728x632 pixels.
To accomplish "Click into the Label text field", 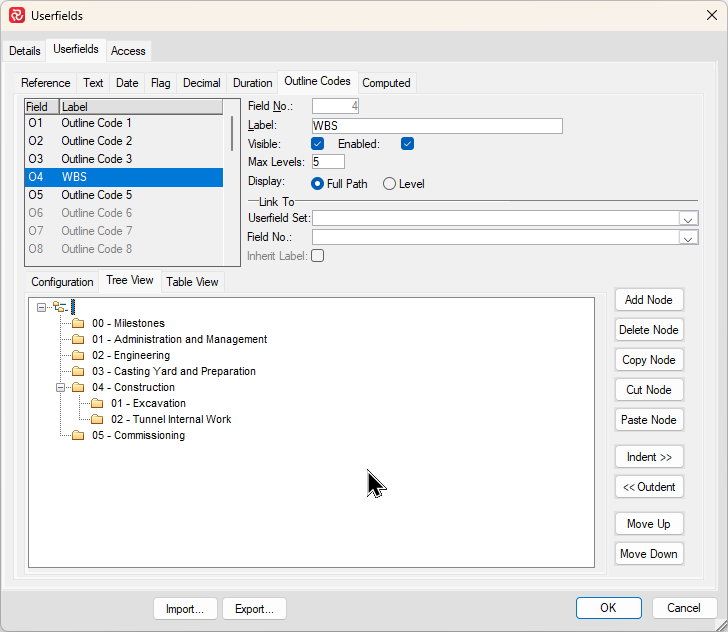I will click(x=437, y=126).
